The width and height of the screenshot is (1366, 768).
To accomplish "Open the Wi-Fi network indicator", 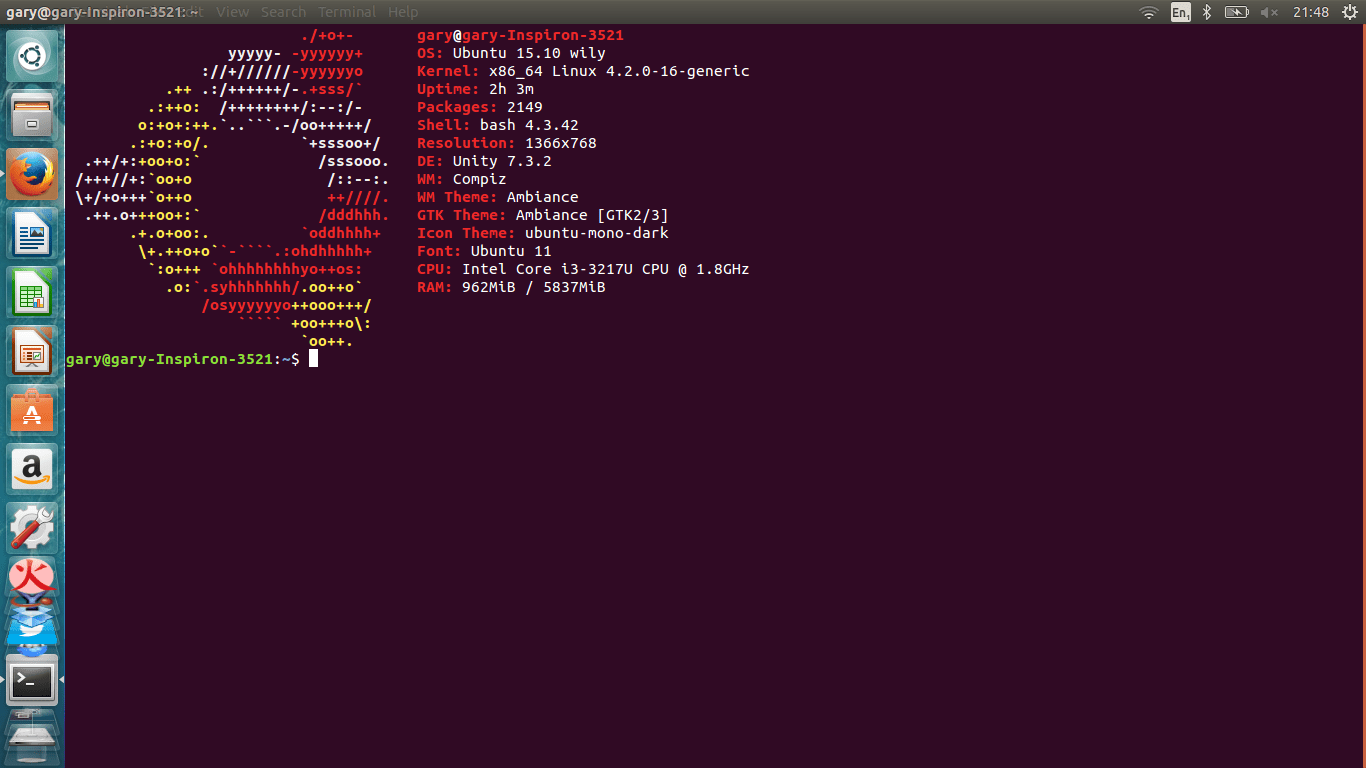I will pyautogui.click(x=1149, y=12).
